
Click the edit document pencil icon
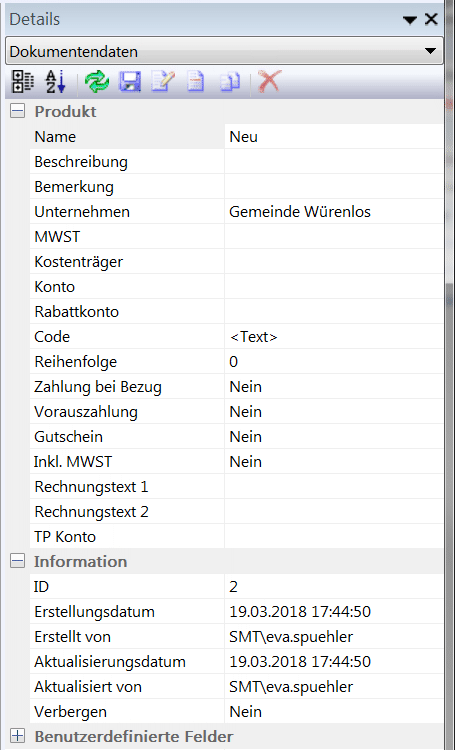point(163,81)
